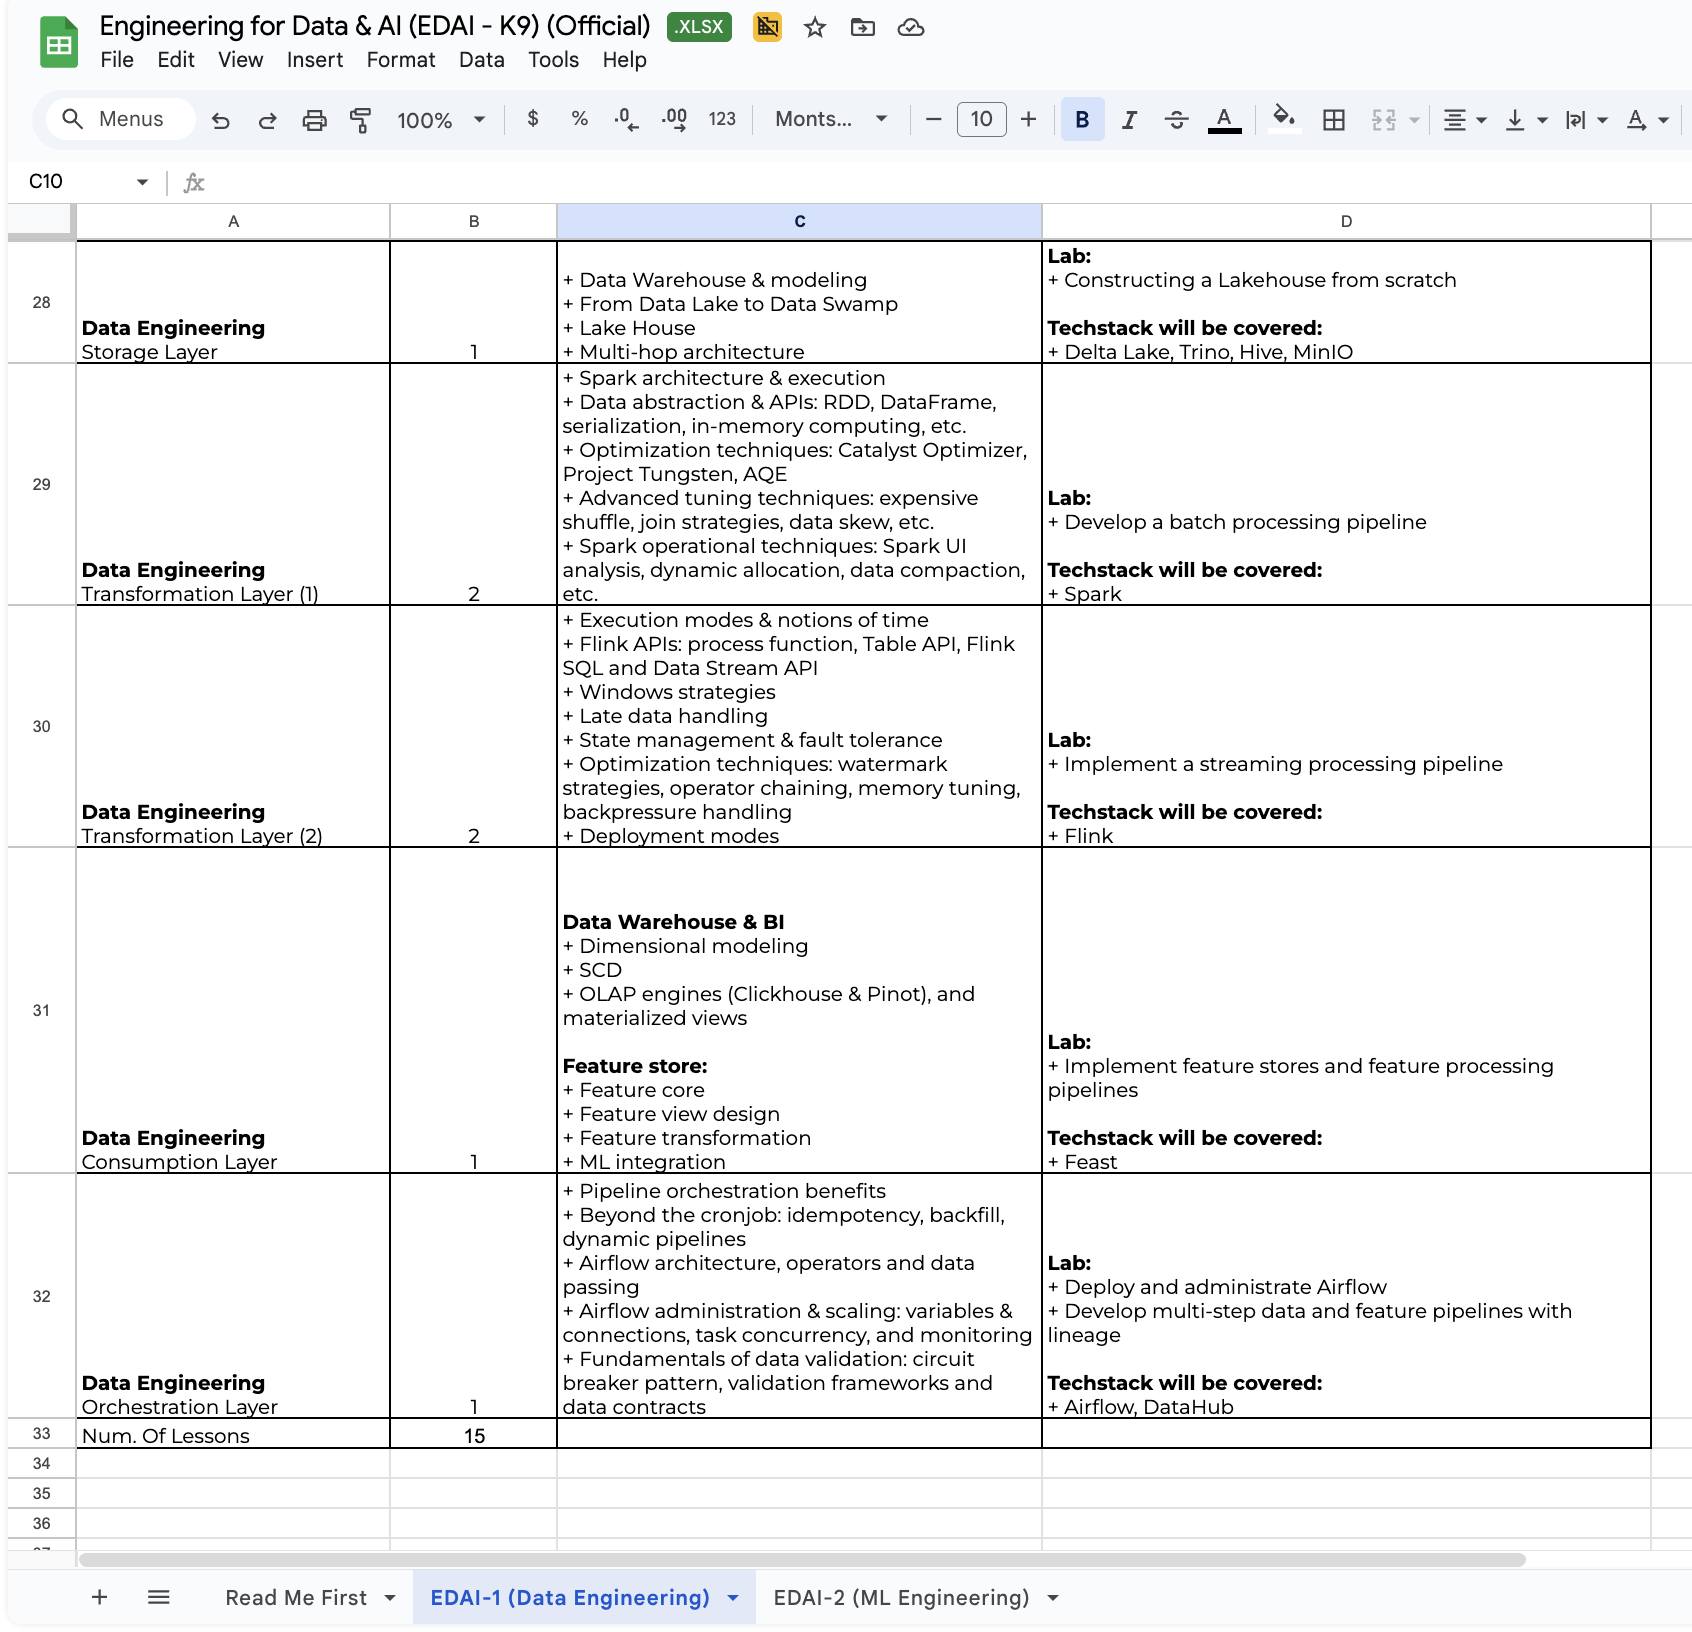Select column C header
This screenshot has width=1692, height=1632.
point(799,221)
